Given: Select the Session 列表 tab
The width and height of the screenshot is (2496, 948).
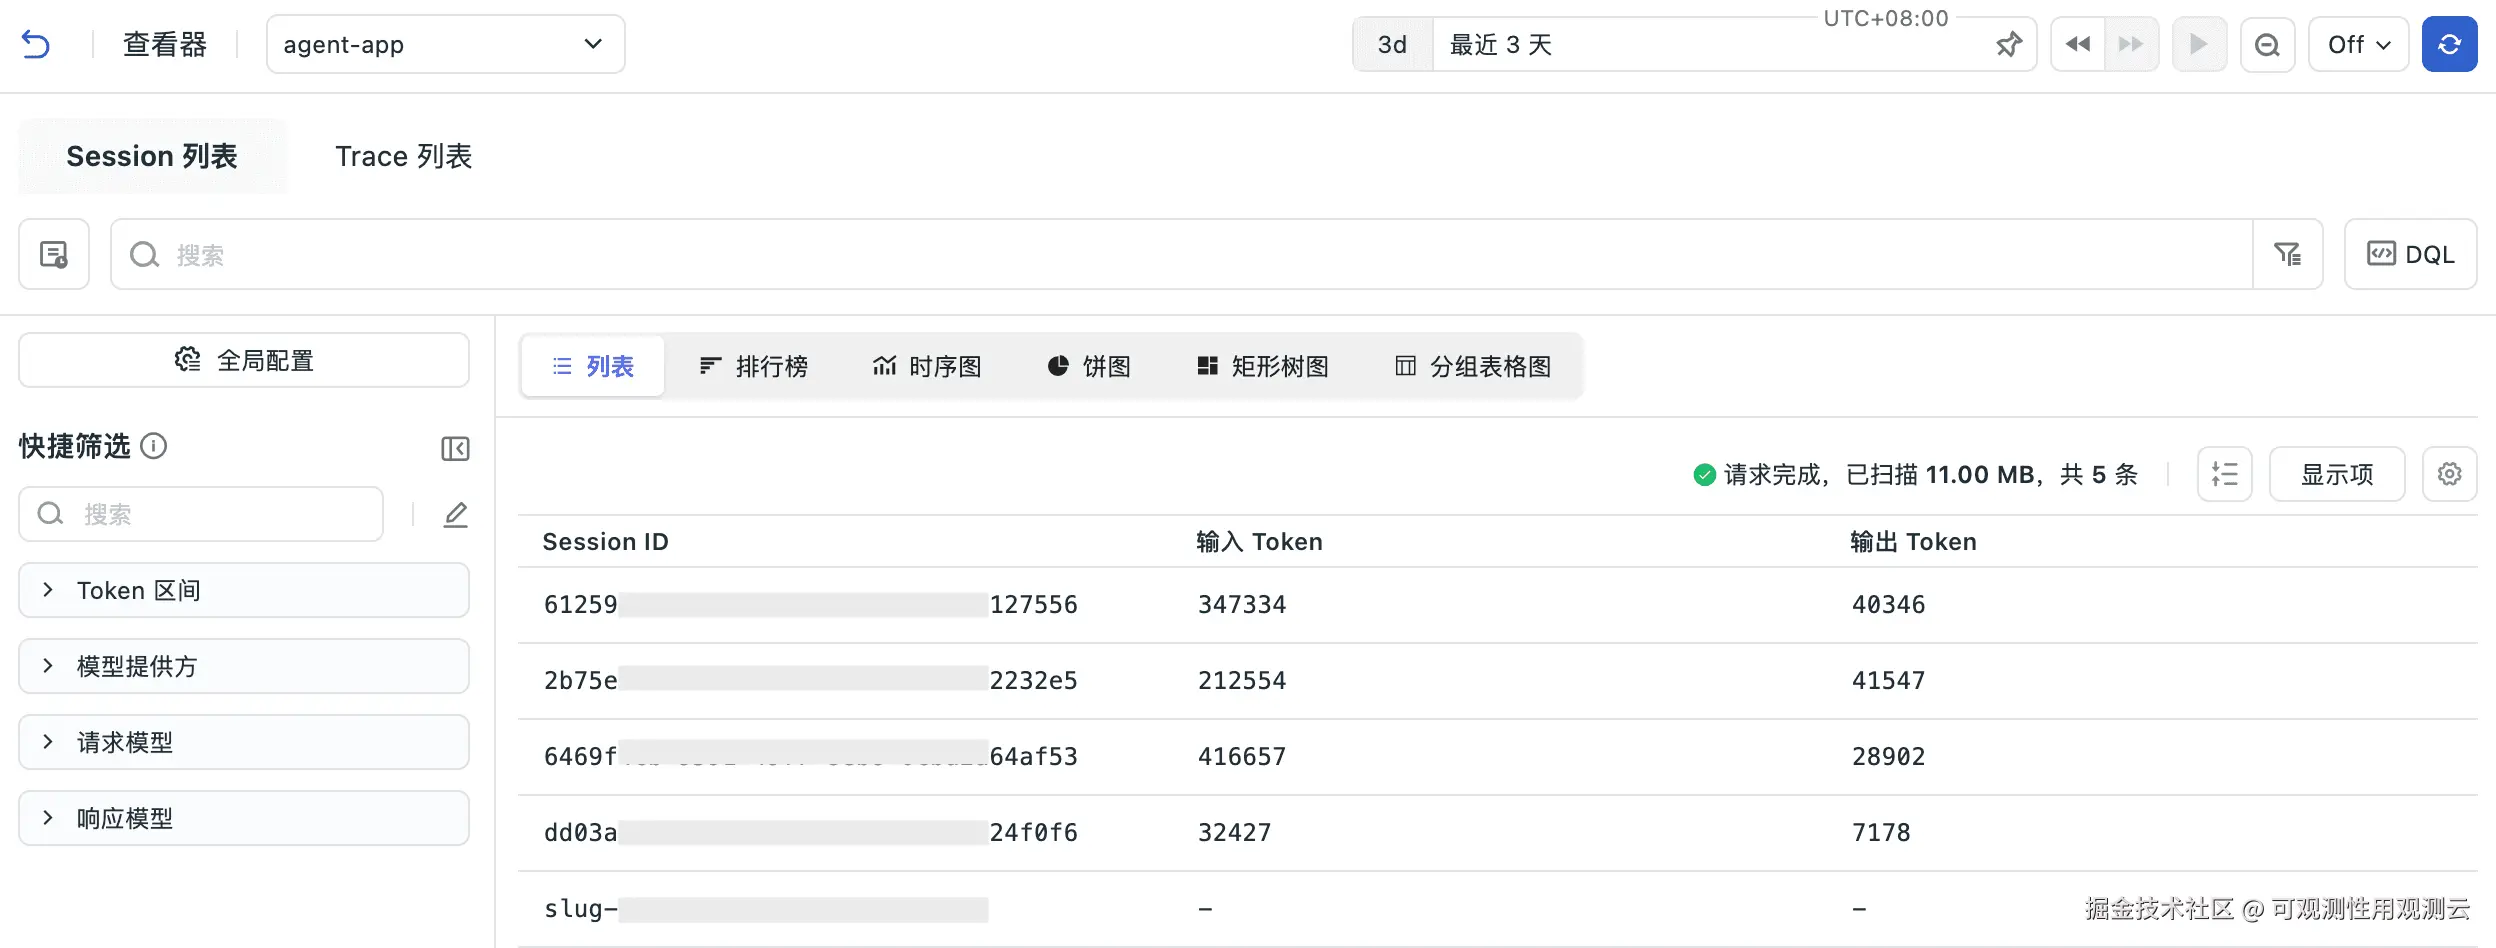Looking at the screenshot, I should [x=152, y=157].
